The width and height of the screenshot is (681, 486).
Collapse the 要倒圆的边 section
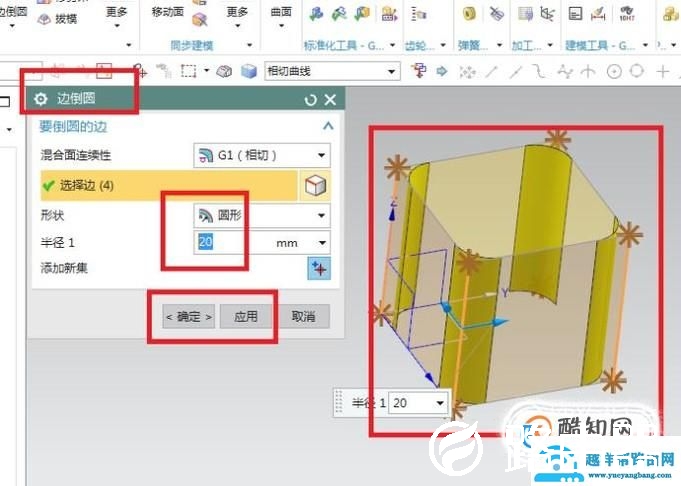click(327, 126)
